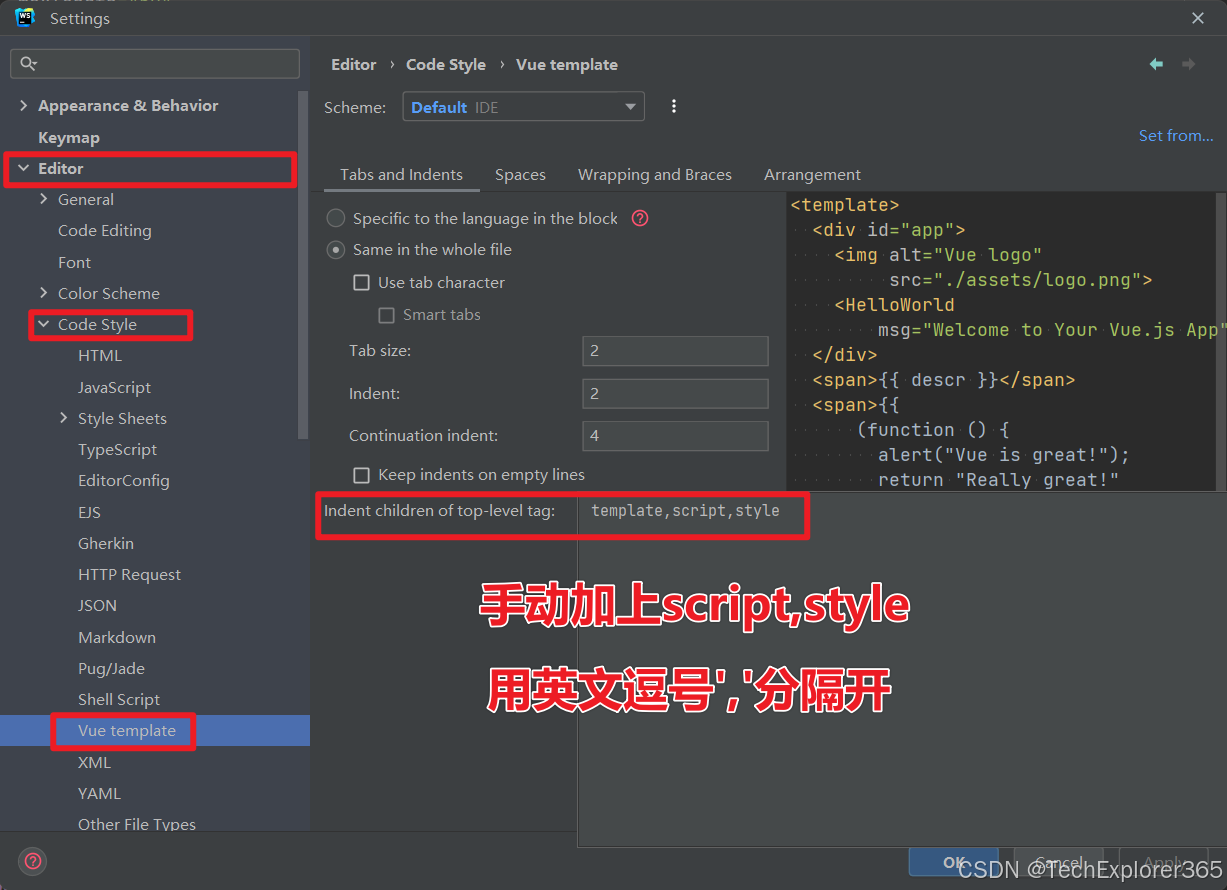This screenshot has width=1227, height=890.
Task: Click the settings tree scrollbar
Action: (304, 265)
